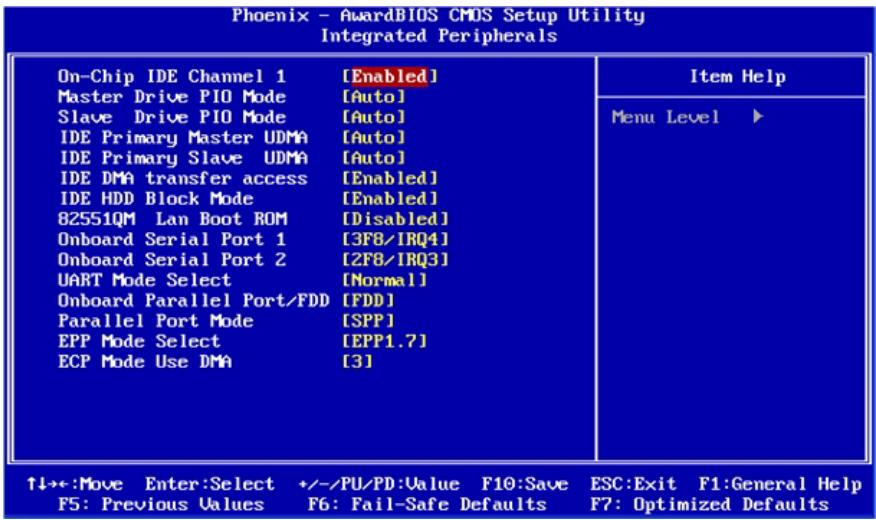Toggle On-Chip IDE Channel 1 Enabled value

coord(390,77)
